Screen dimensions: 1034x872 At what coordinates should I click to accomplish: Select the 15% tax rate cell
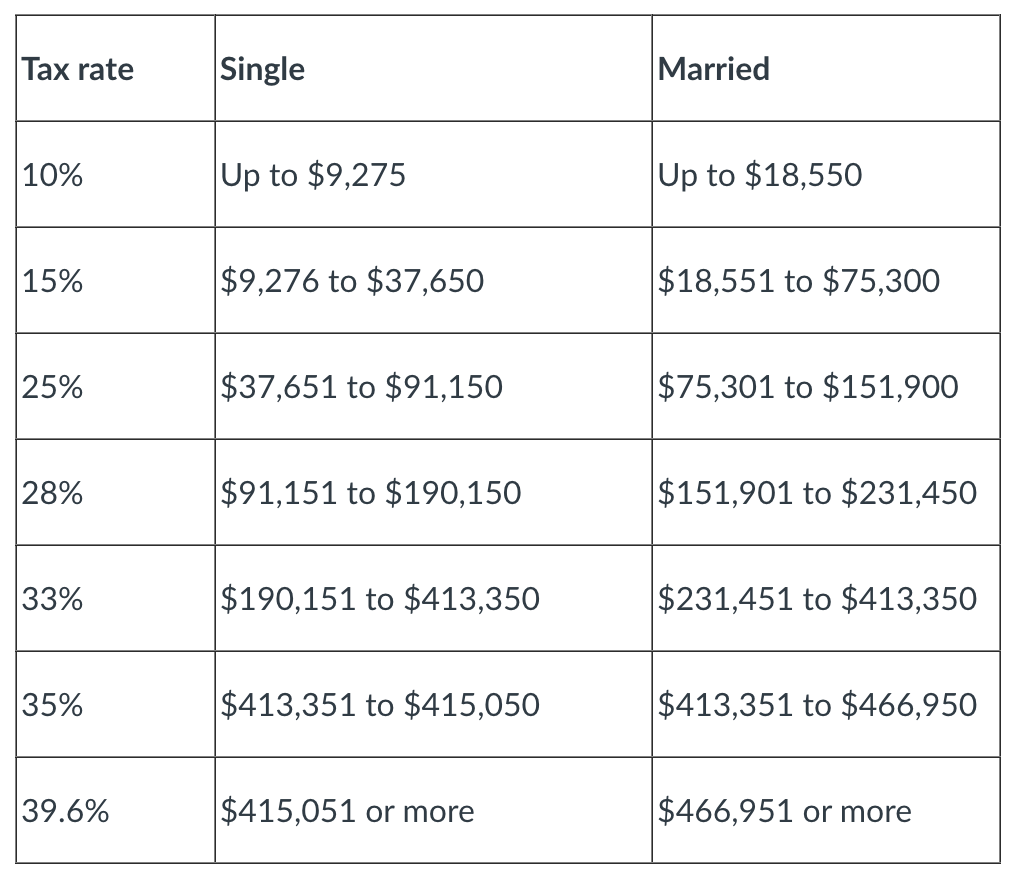(53, 281)
